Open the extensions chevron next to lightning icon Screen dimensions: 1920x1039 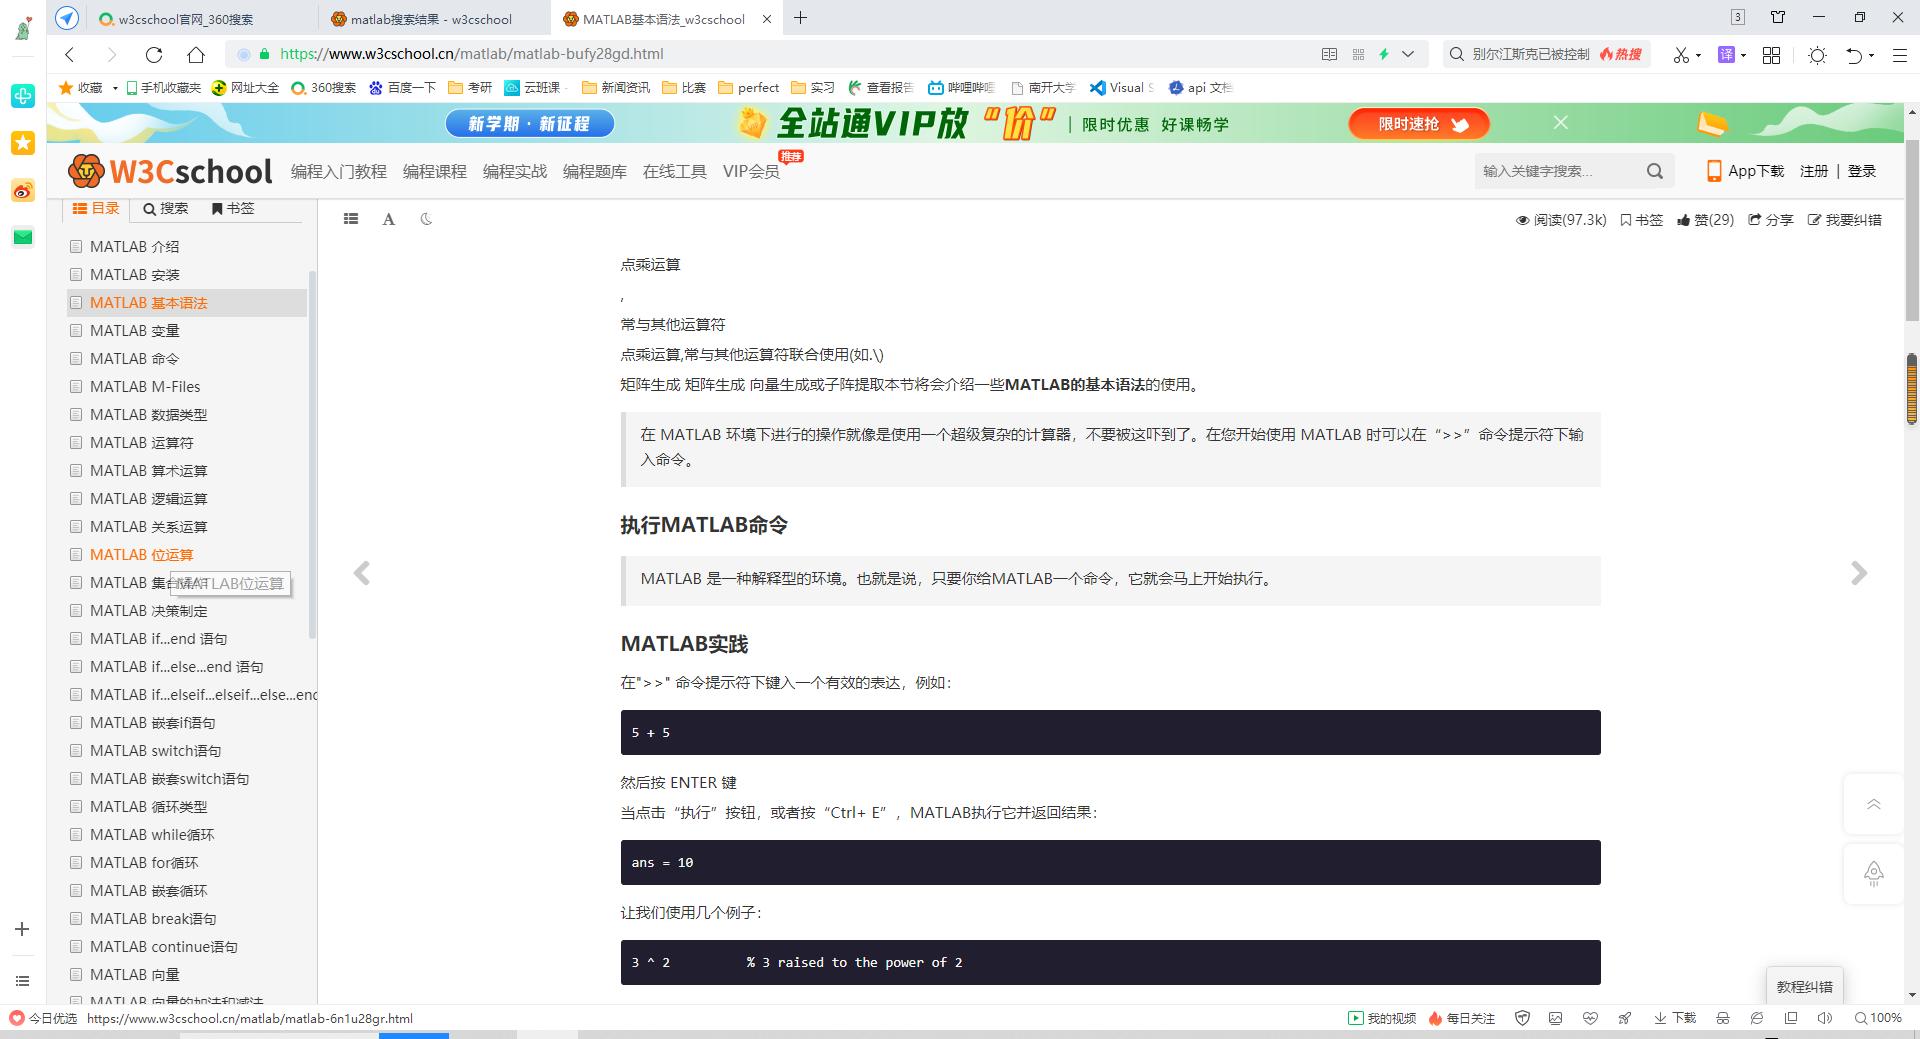[x=1408, y=55]
